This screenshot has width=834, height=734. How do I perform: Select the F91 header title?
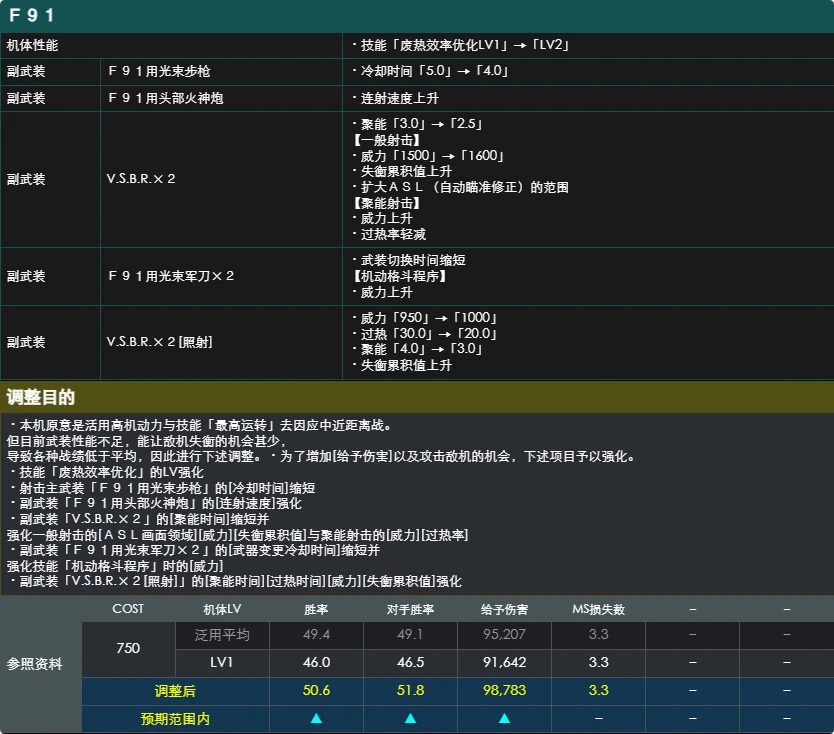tap(32, 15)
